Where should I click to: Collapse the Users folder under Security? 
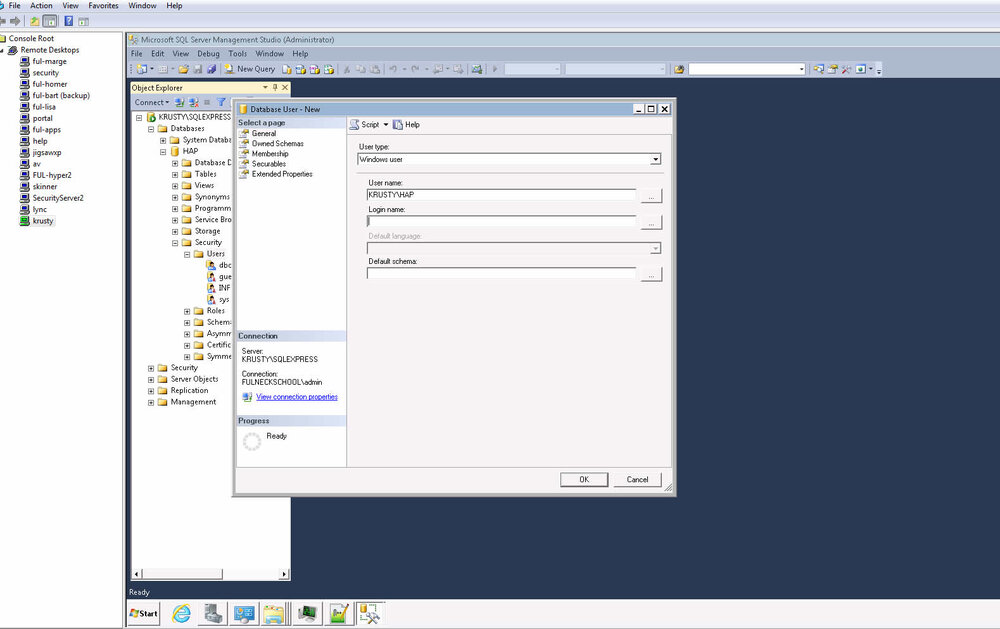point(187,255)
